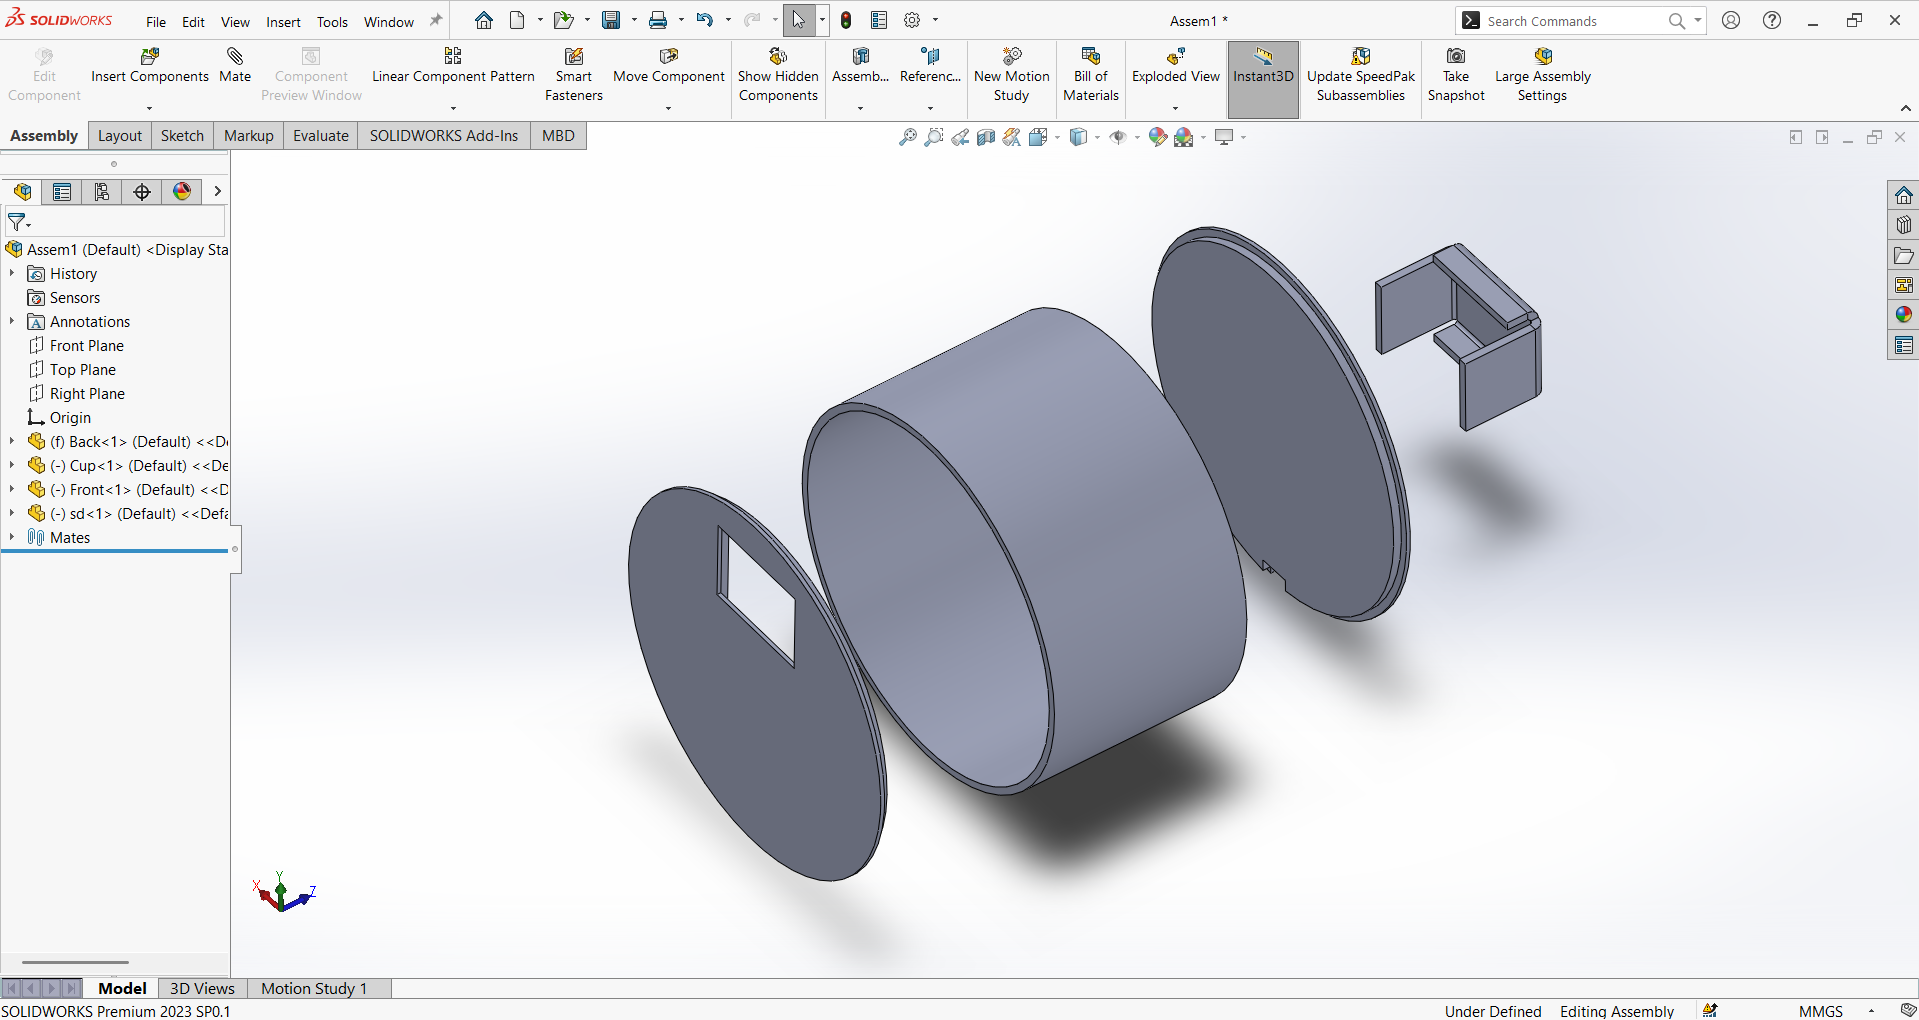Expand the sd<1> component
The height and width of the screenshot is (1020, 1919).
tap(12, 513)
